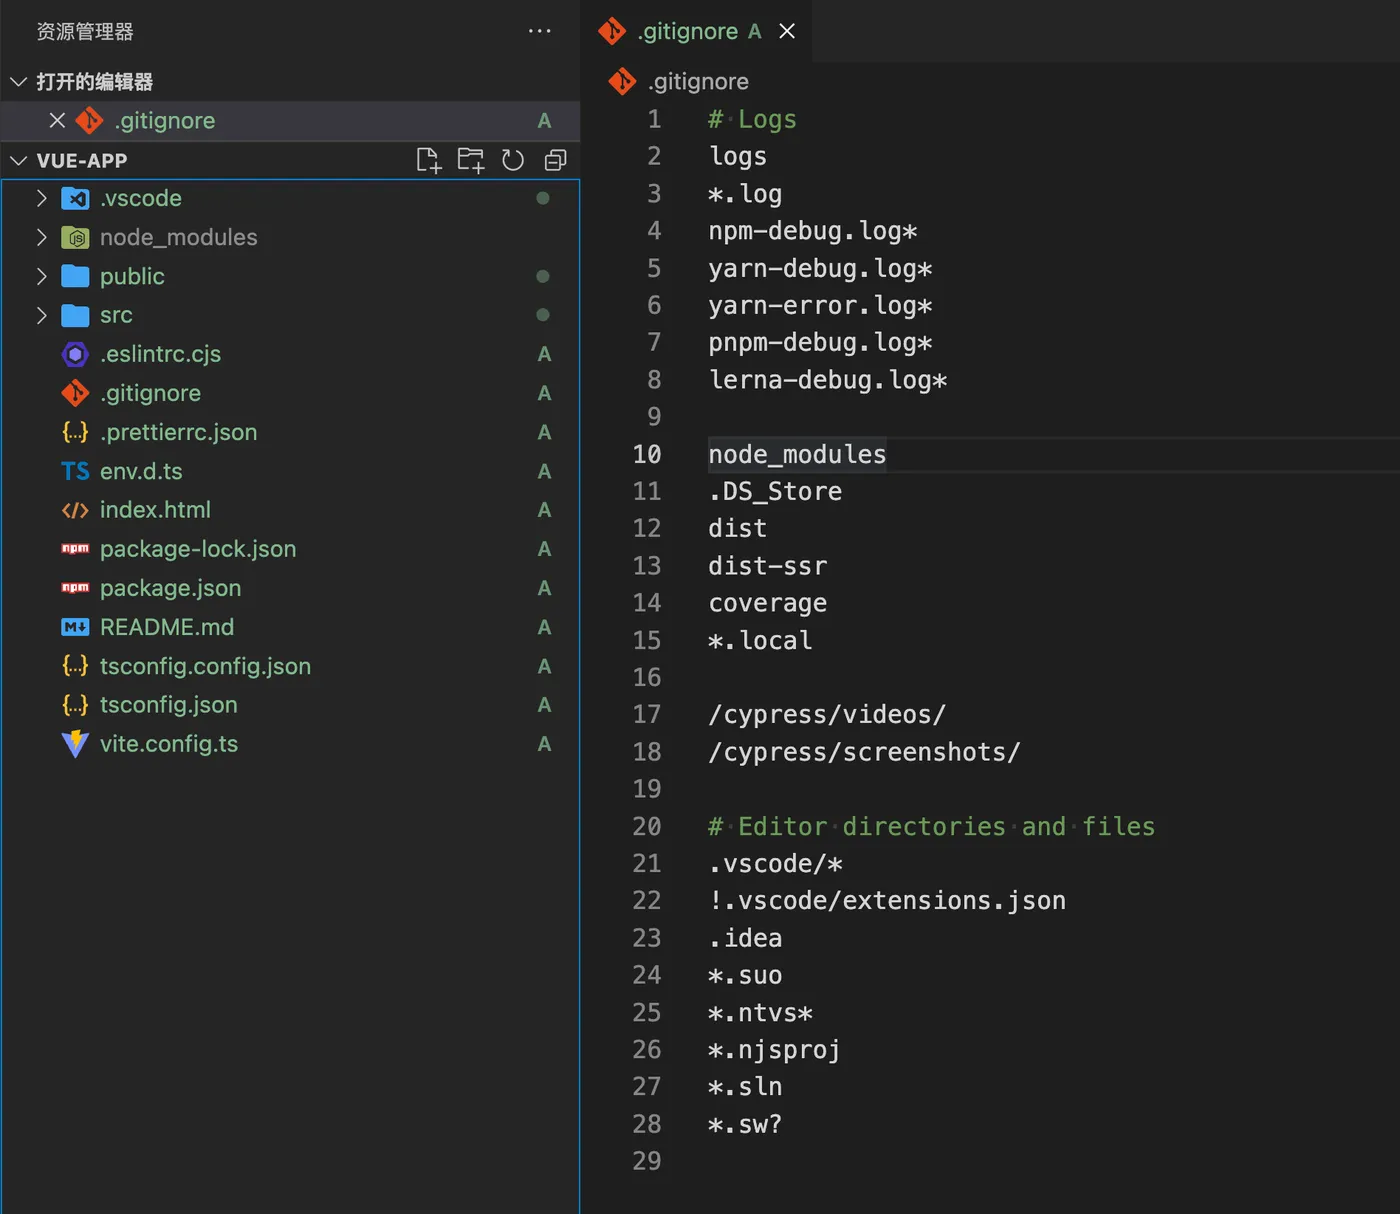Close the .gitignore editor tab with the X
This screenshot has width=1400, height=1214.
(x=787, y=31)
